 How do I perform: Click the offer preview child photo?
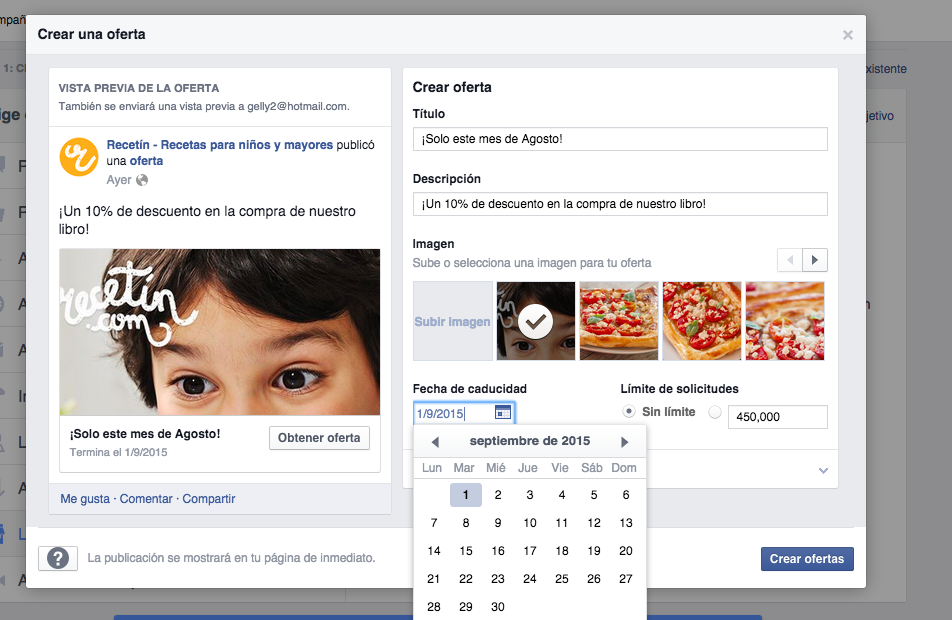[x=220, y=332]
